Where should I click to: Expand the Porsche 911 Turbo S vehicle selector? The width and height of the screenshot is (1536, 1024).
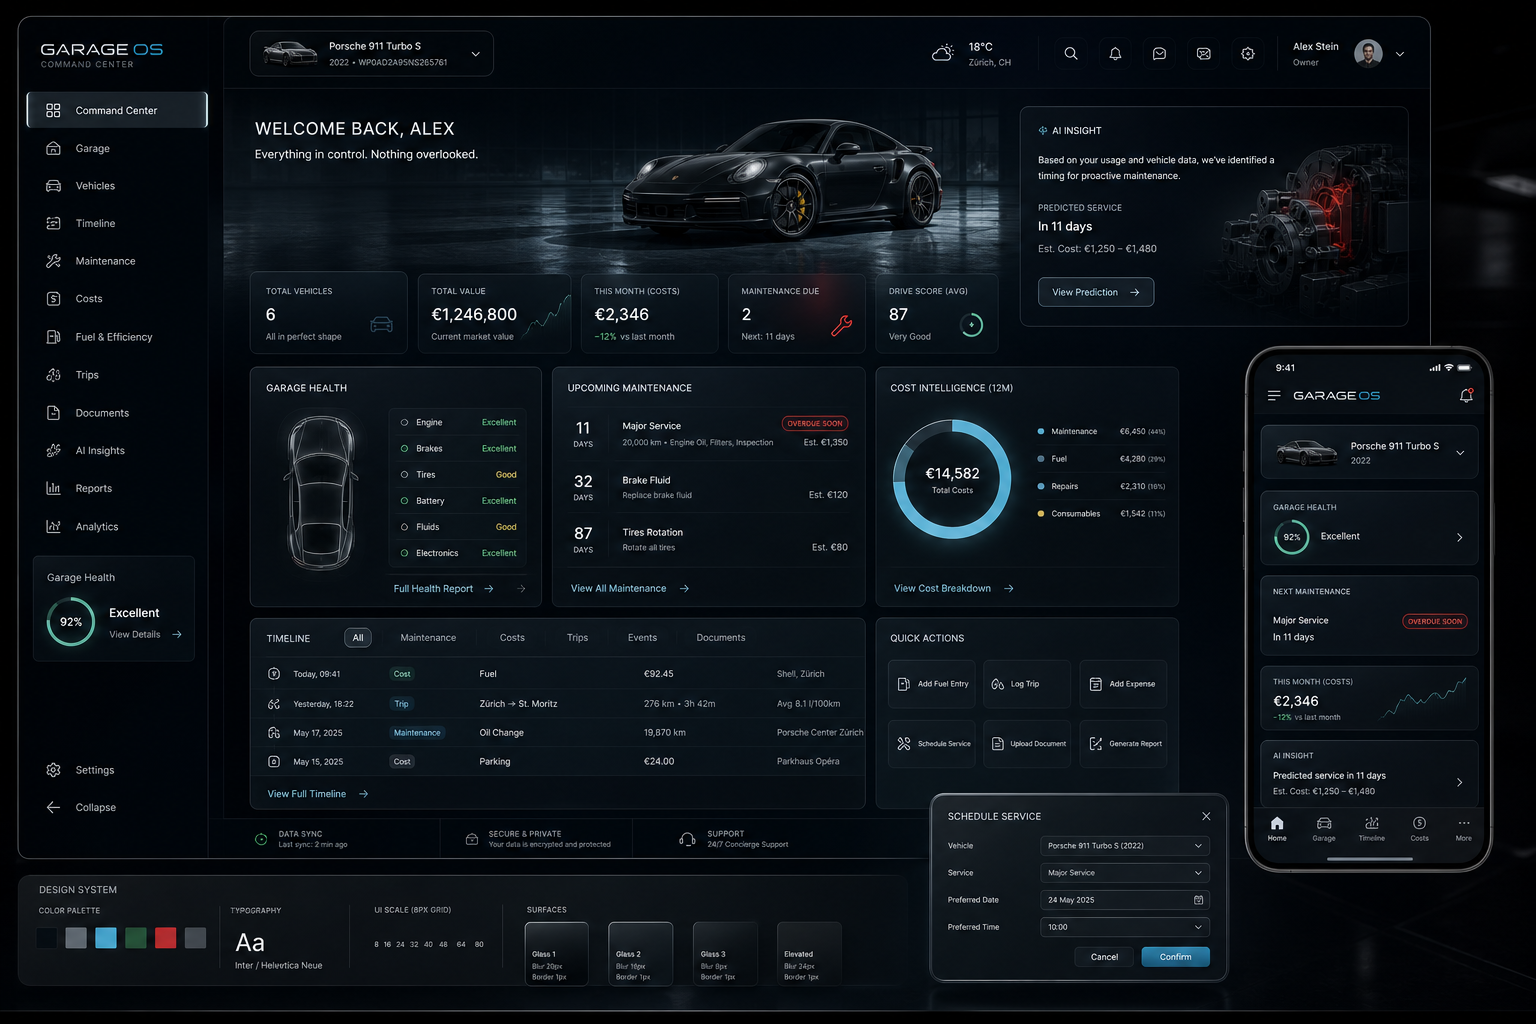coord(372,54)
